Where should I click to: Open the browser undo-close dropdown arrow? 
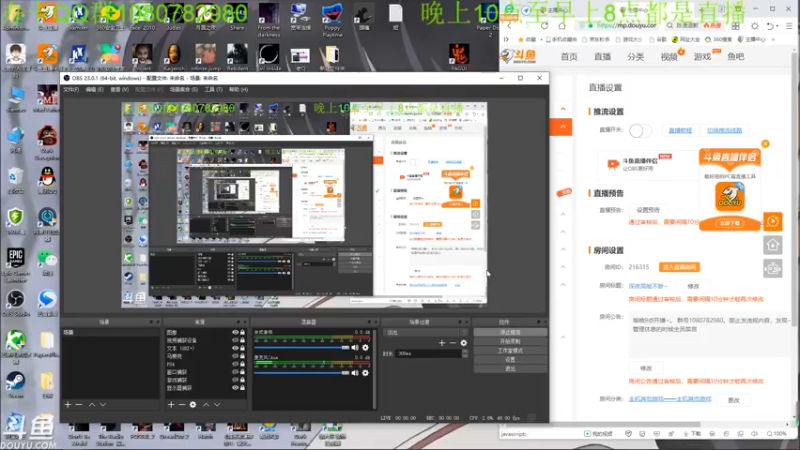tap(777, 26)
